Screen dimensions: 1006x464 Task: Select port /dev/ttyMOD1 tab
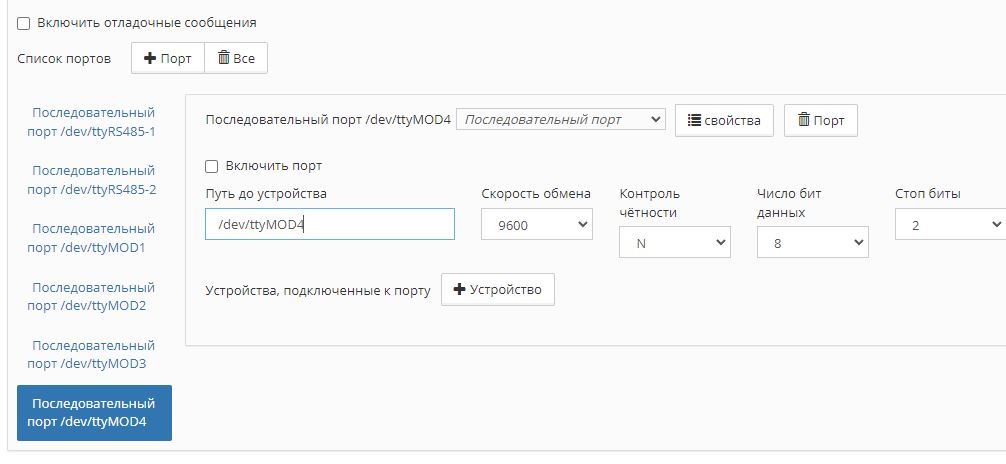pos(94,238)
